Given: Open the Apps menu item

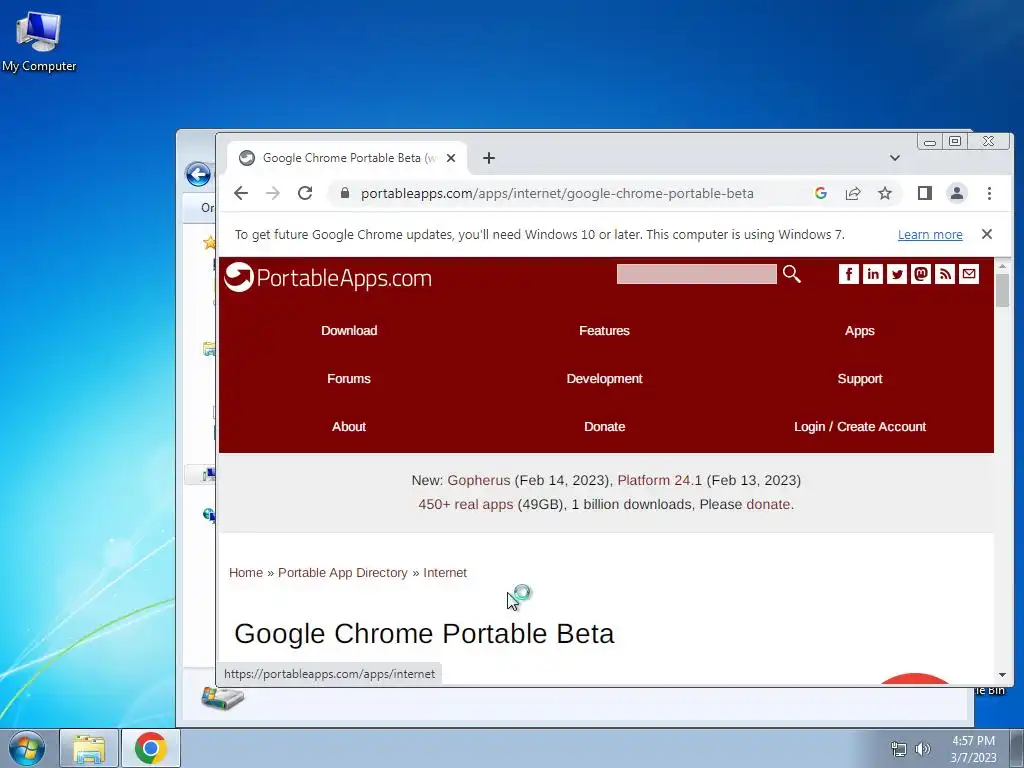Looking at the screenshot, I should 859,330.
